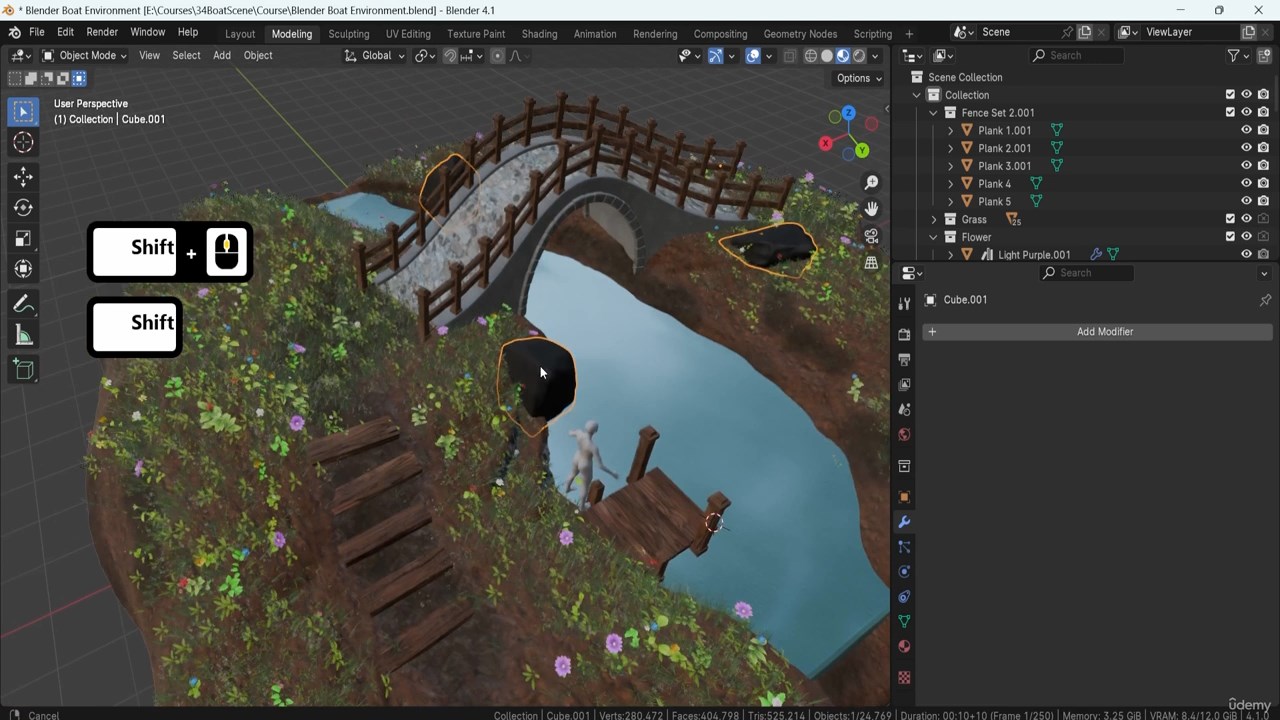Select the Annotate tool
The image size is (1280, 720).
click(23, 304)
